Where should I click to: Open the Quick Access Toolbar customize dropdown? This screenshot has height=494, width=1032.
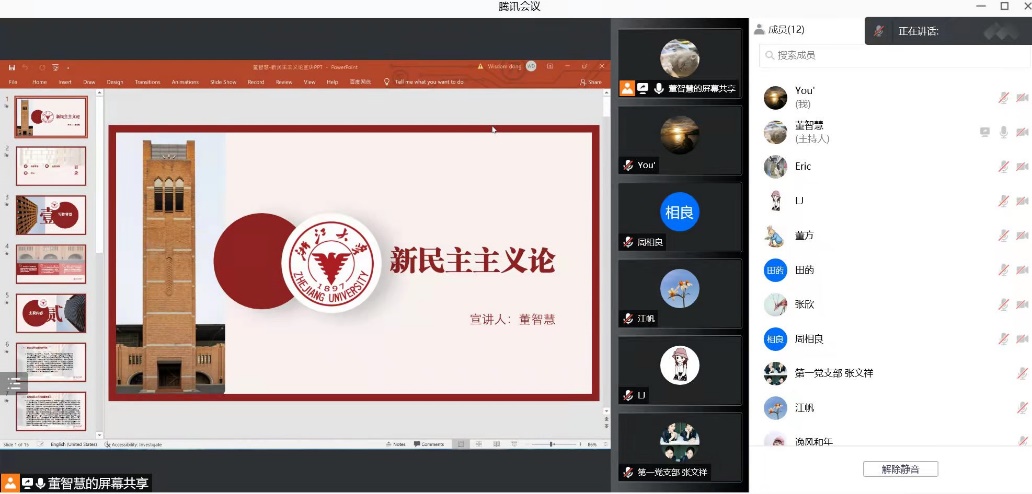pyautogui.click(x=68, y=66)
